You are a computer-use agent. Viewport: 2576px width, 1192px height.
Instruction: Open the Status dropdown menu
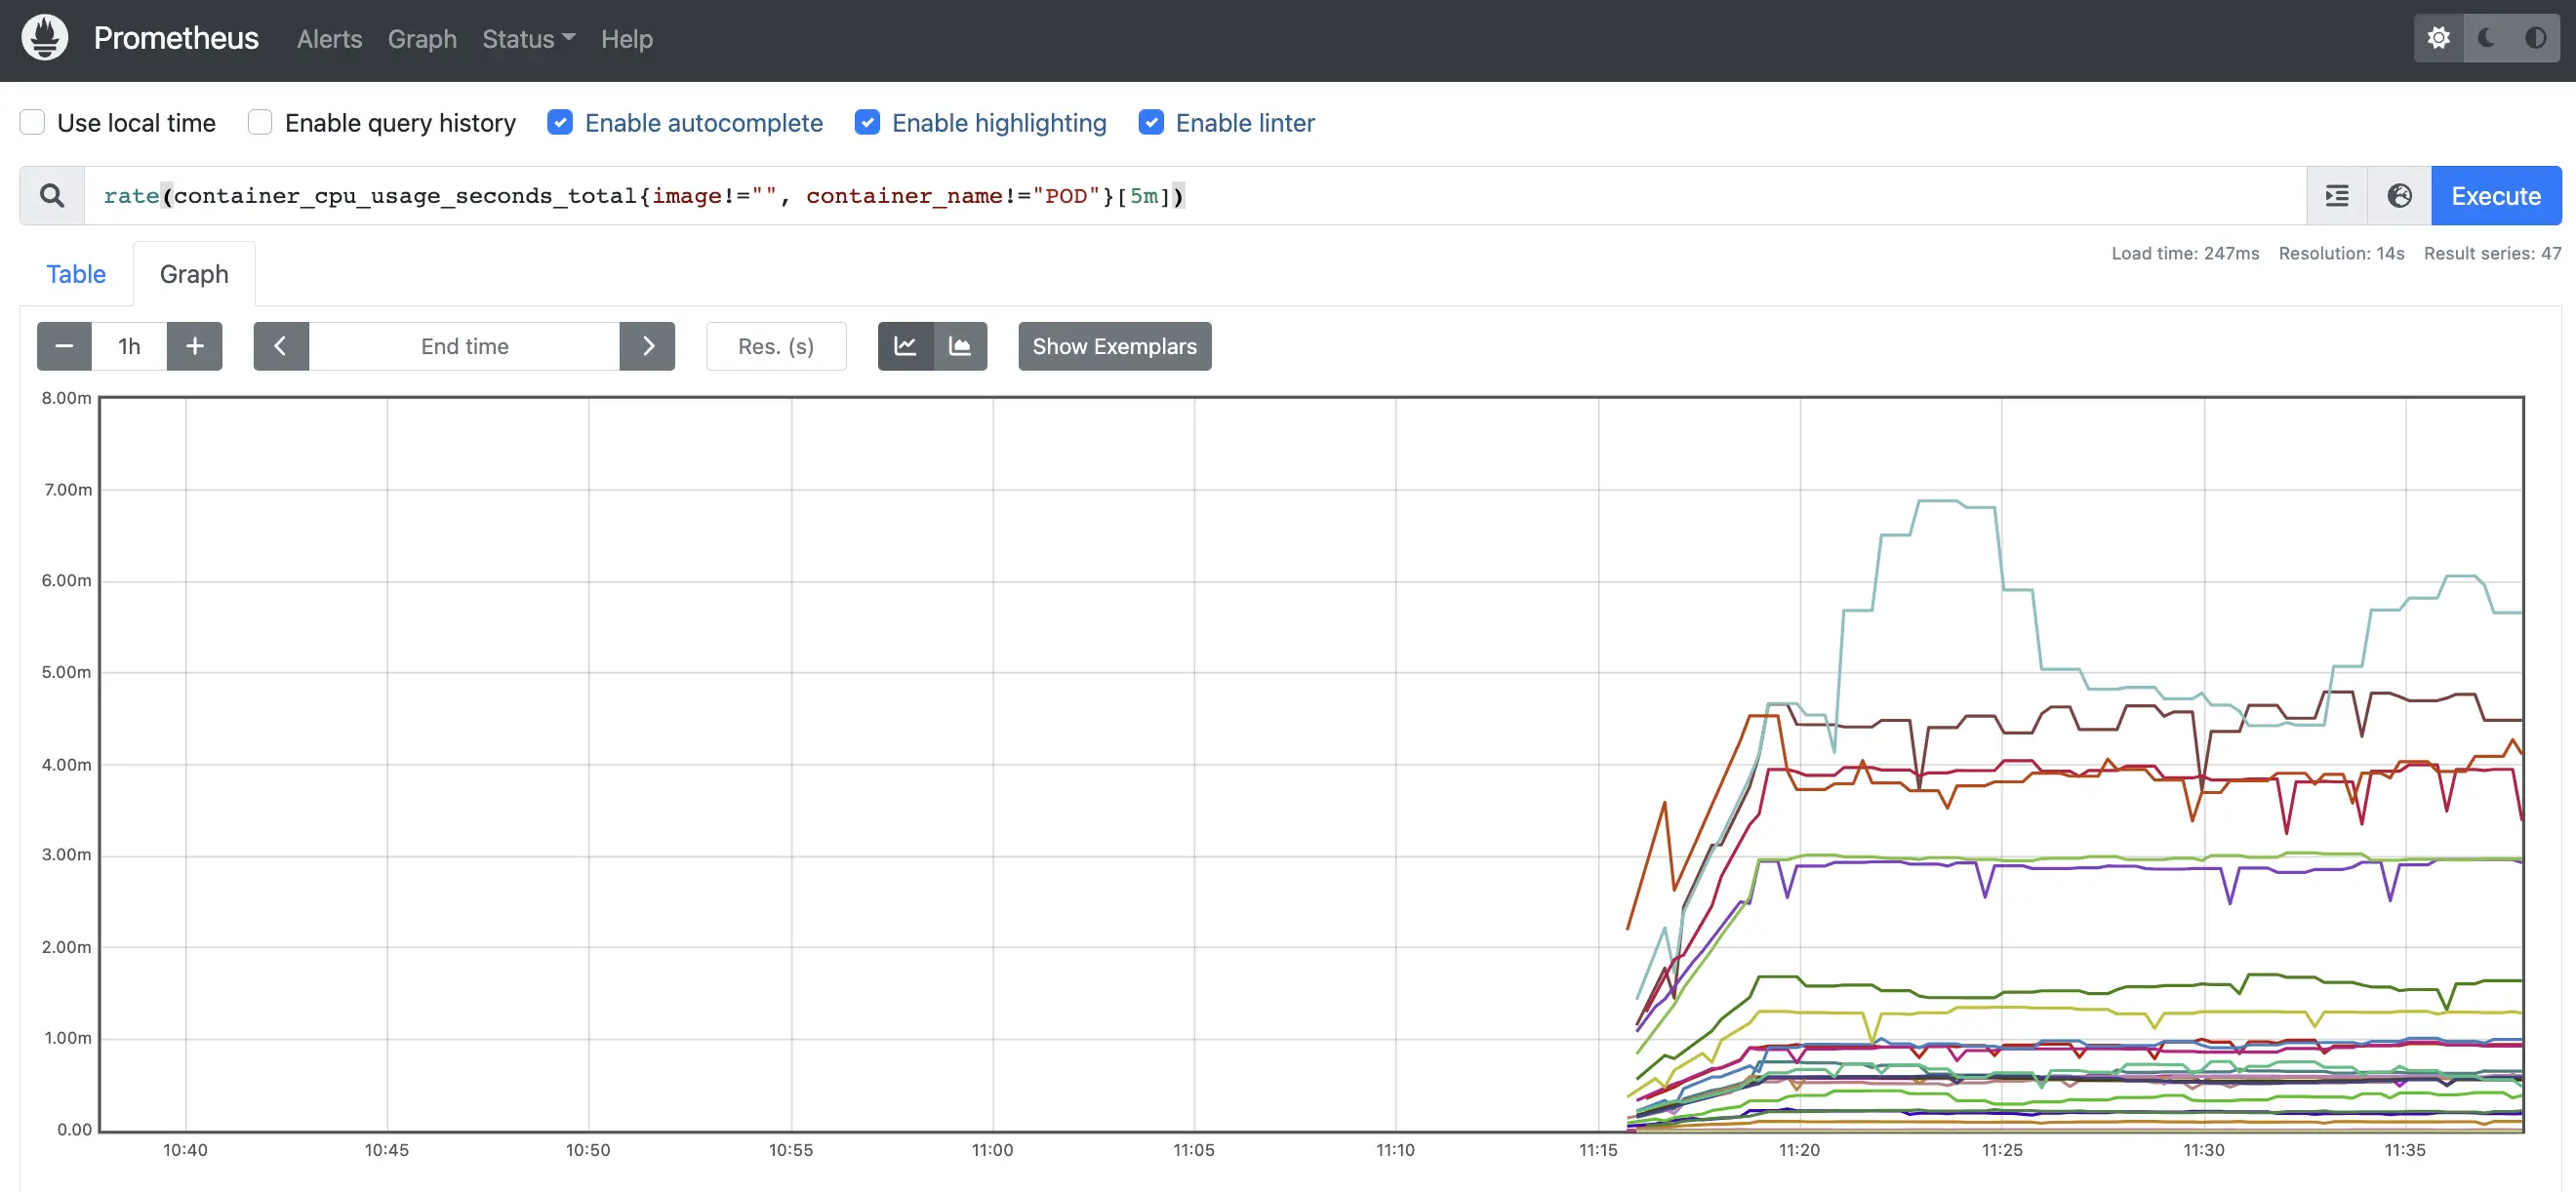pyautogui.click(x=528, y=39)
